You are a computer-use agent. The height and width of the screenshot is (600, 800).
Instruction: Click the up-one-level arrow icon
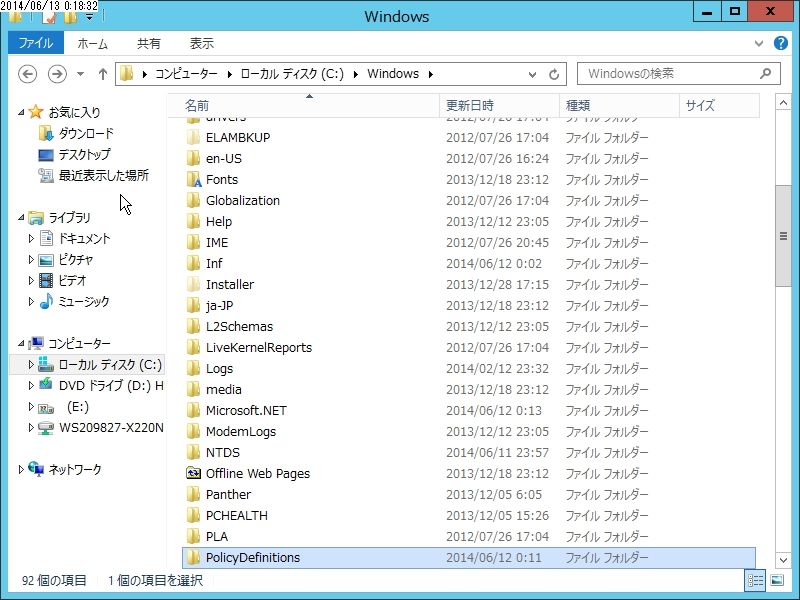click(x=103, y=74)
